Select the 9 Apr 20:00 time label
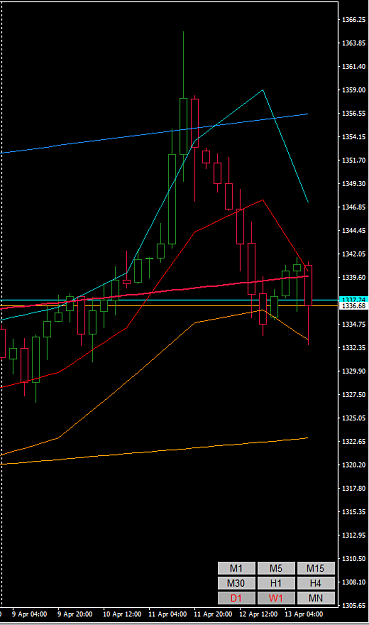 pos(75,614)
